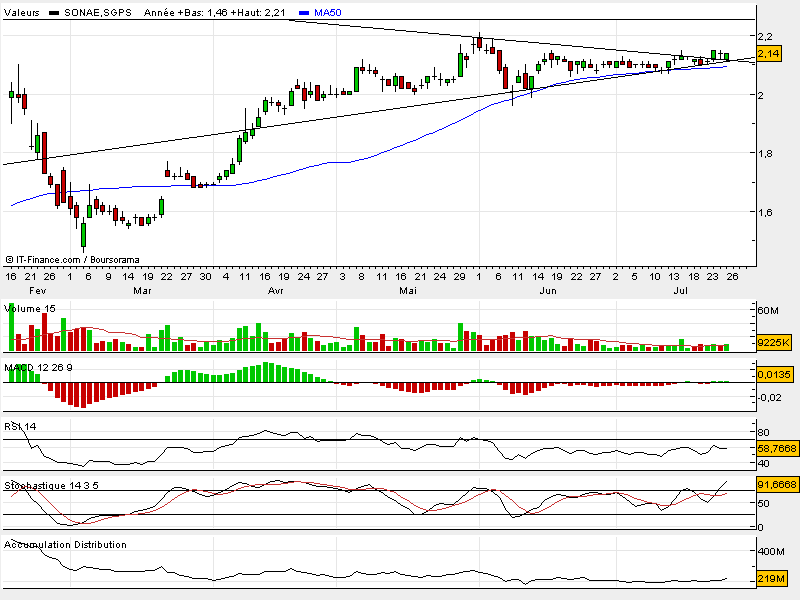
Task: Click the 58,7668 RSI value label
Action: coord(777,448)
